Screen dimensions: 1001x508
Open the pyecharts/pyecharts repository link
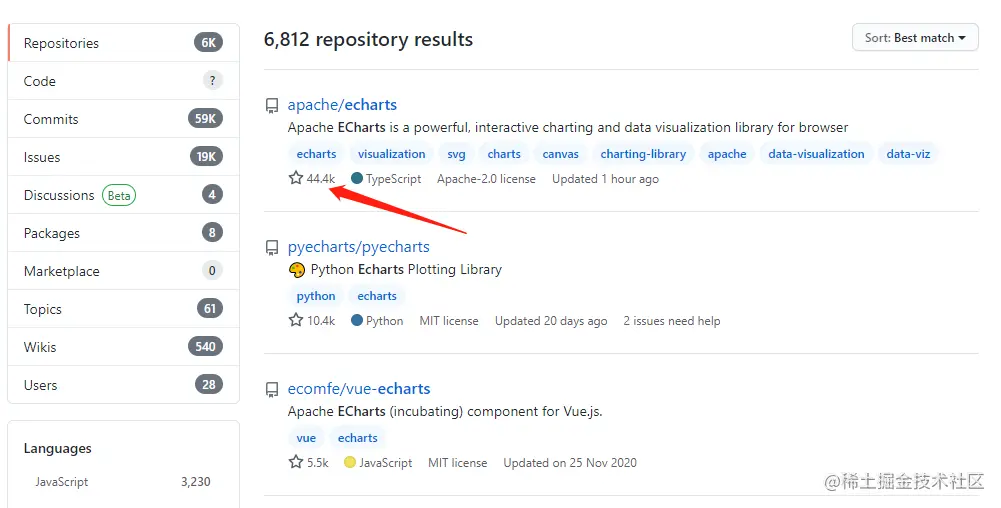(x=358, y=247)
